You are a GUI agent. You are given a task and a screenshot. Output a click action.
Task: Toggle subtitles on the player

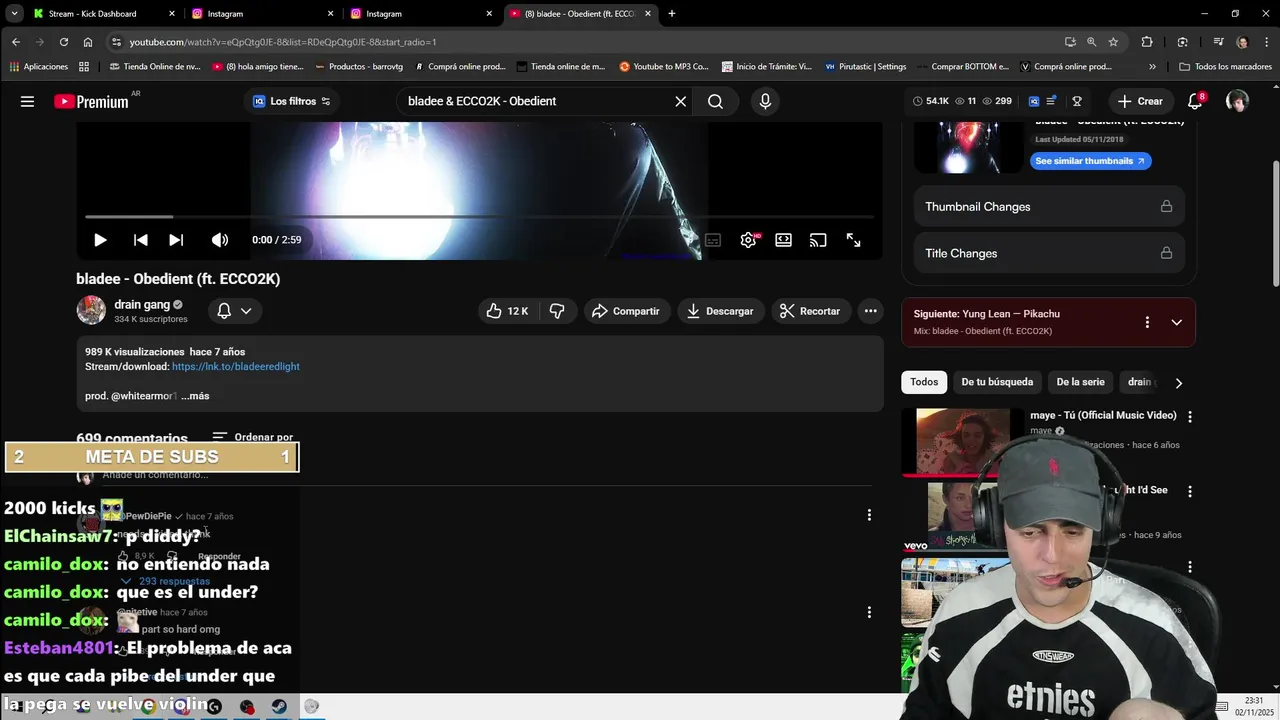pyautogui.click(x=713, y=240)
